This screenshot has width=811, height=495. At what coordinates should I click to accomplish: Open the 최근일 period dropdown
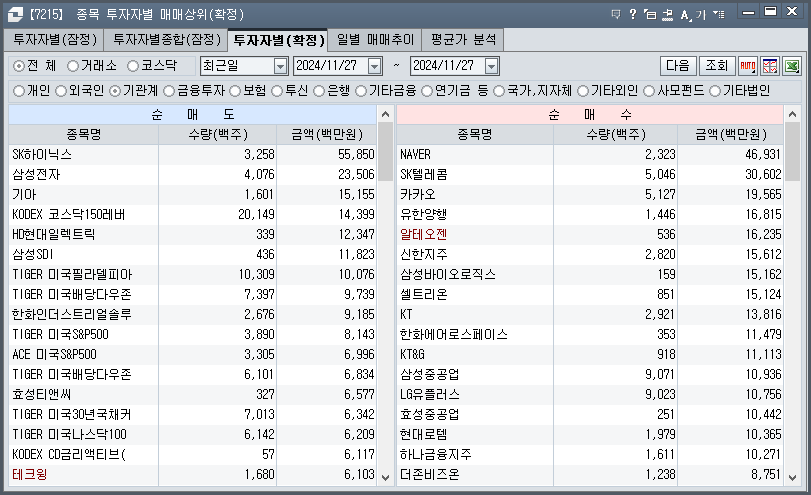tap(280, 66)
